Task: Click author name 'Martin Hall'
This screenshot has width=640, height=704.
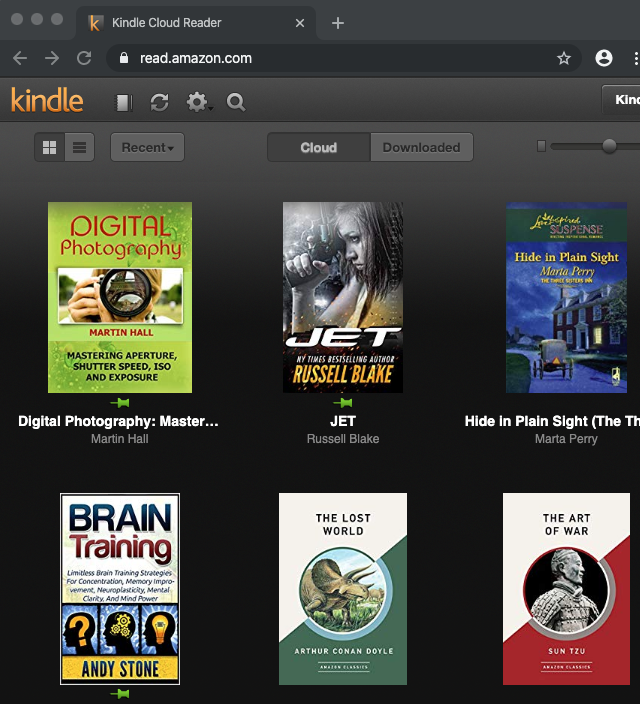Action: click(119, 439)
